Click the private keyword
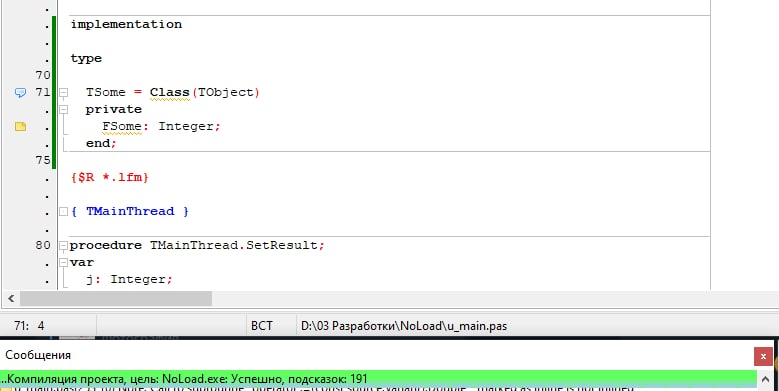The width and height of the screenshot is (779, 391). coord(114,109)
